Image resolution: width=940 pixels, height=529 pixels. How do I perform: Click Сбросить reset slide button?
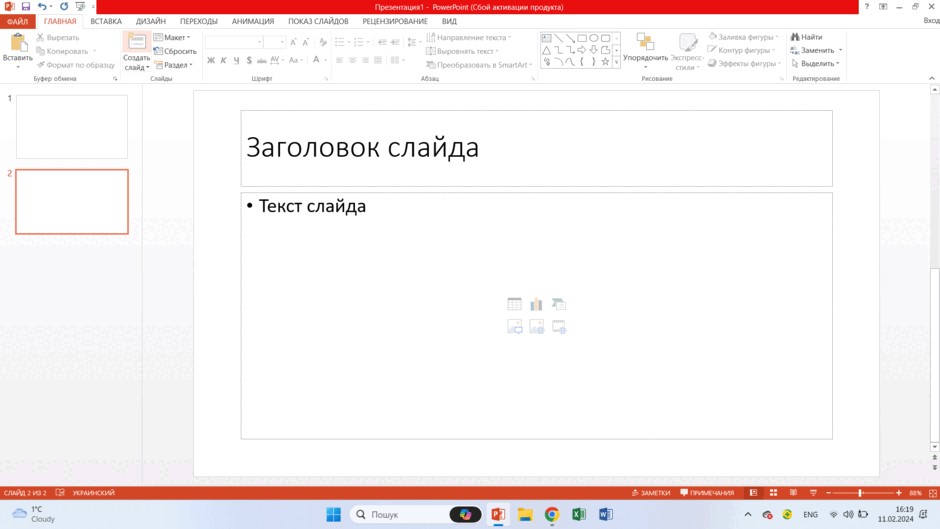175,51
